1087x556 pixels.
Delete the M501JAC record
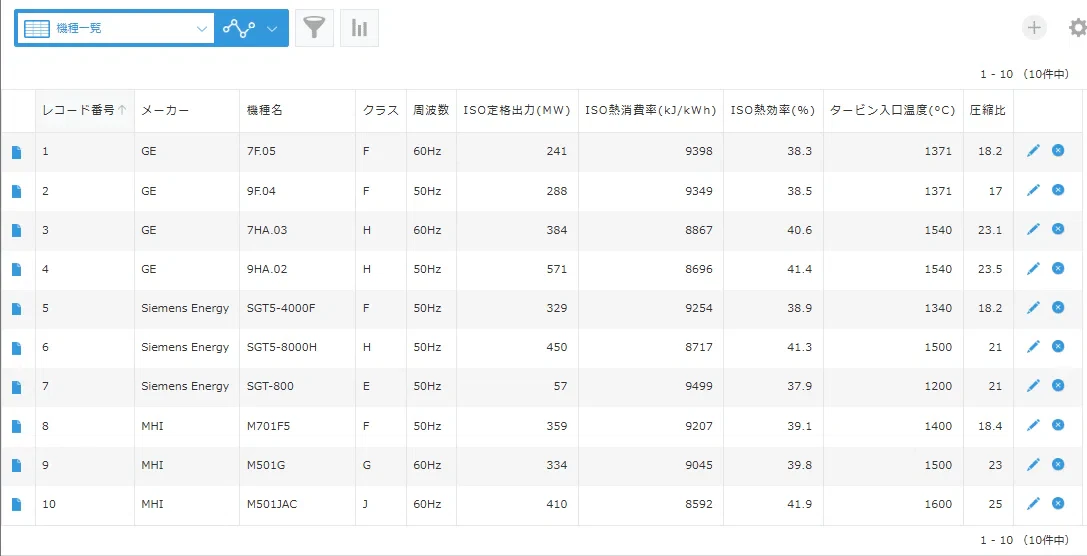[1058, 503]
